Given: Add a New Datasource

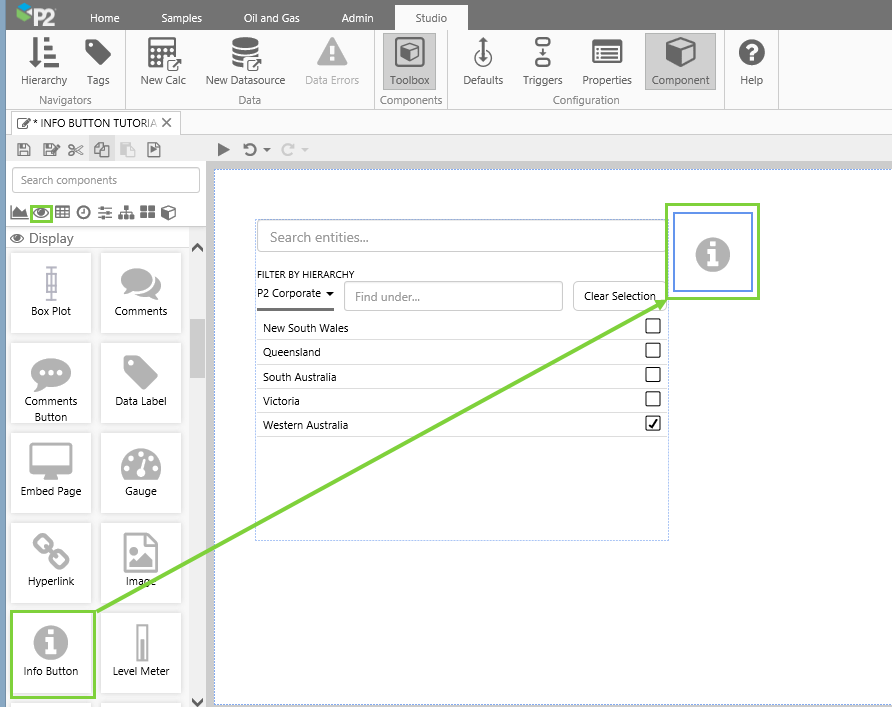Looking at the screenshot, I should click(x=245, y=61).
